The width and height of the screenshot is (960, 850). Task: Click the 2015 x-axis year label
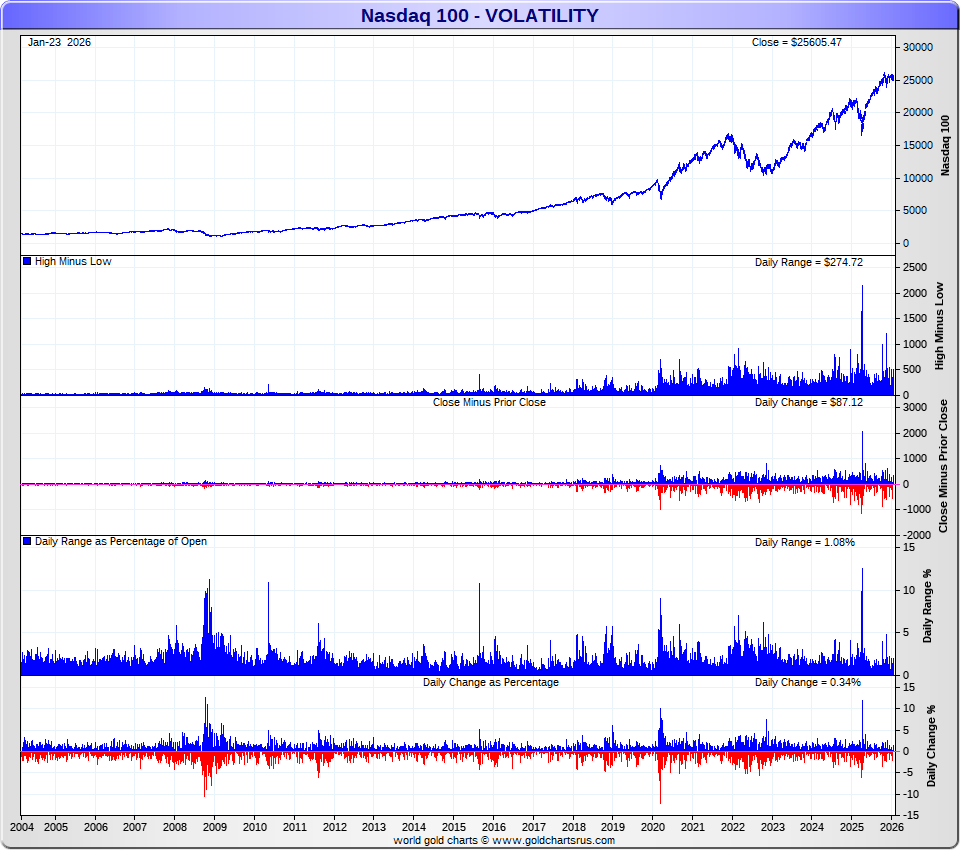click(x=454, y=827)
